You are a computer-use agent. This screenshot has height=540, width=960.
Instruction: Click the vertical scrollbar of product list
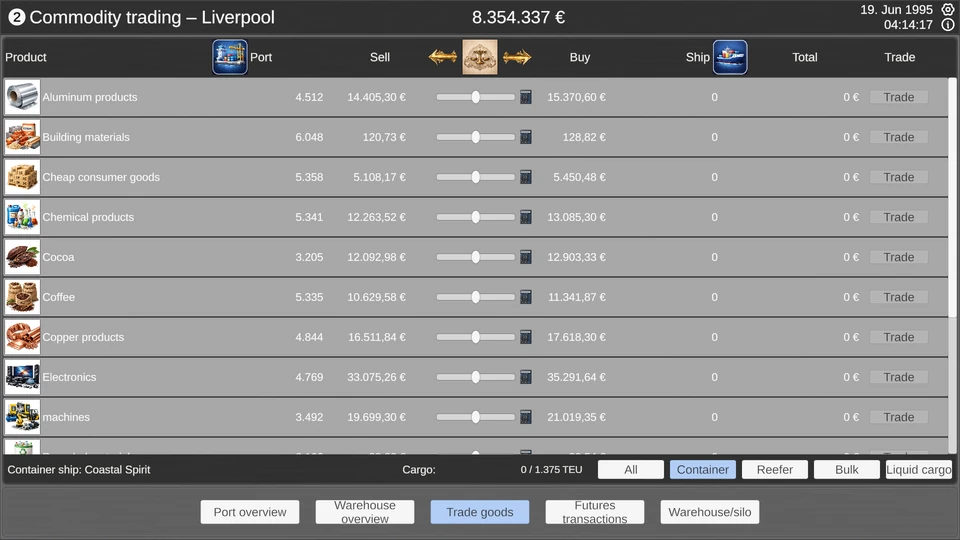click(952, 199)
